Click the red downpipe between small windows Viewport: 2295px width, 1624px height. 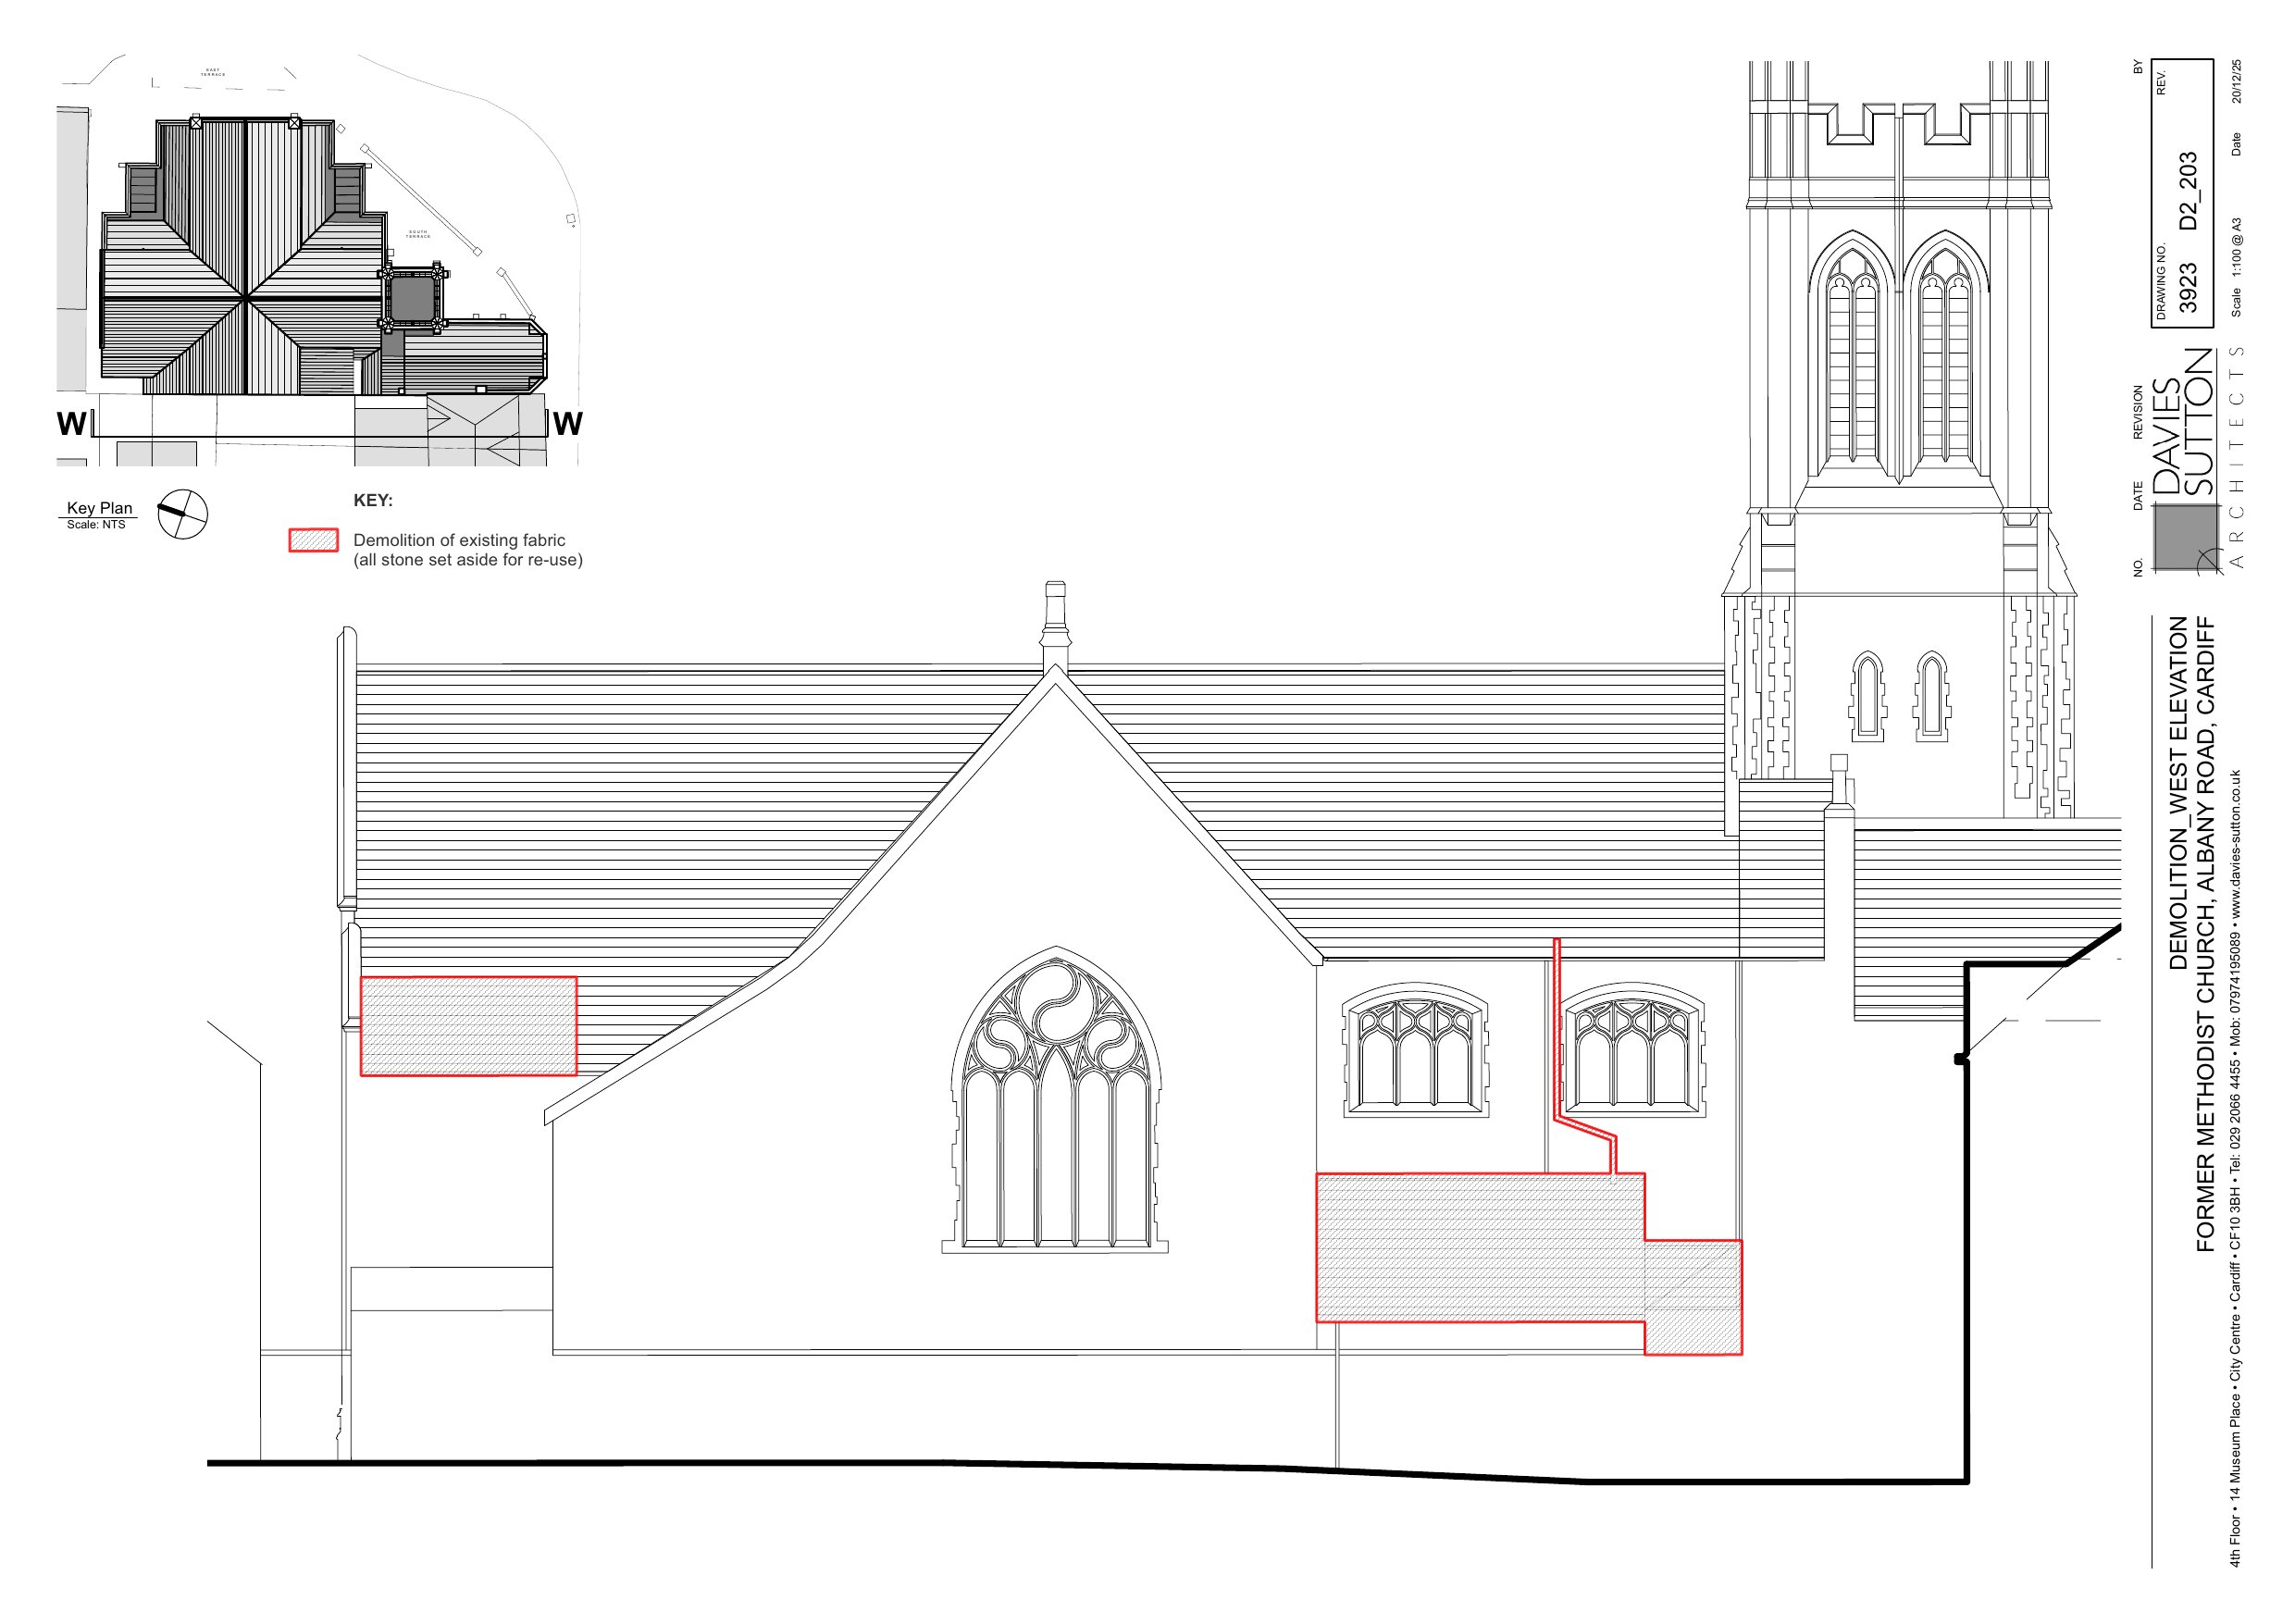pos(1557,1030)
